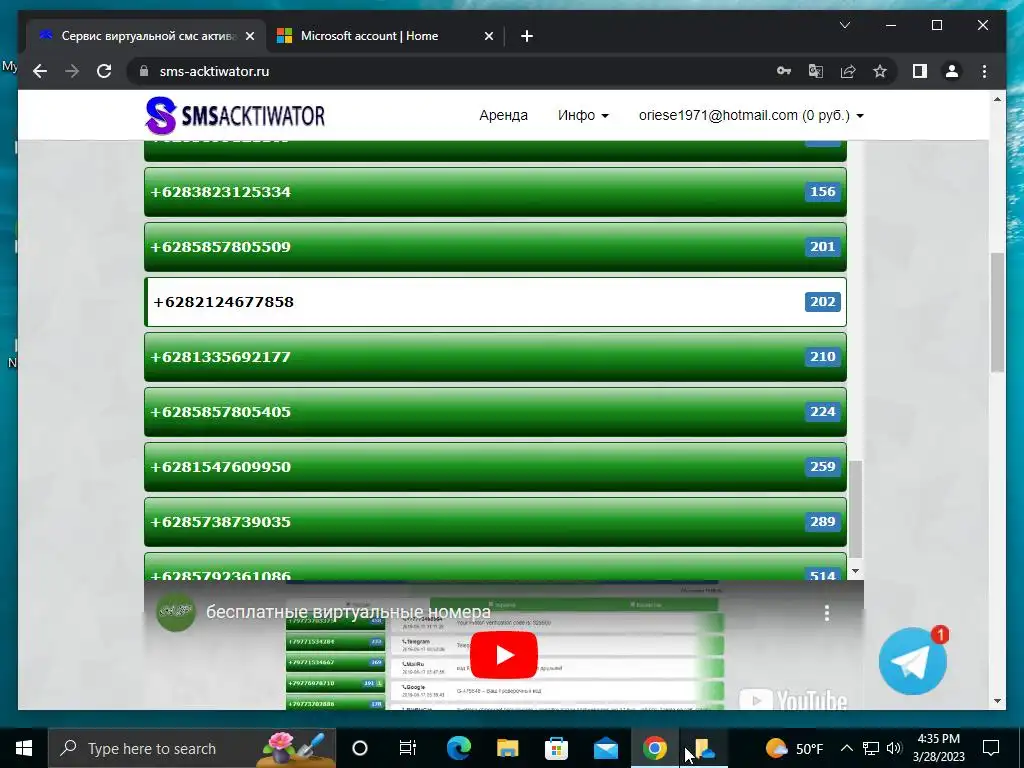1024x768 pixels.
Task: Click the taskbar search box
Action: (192, 748)
